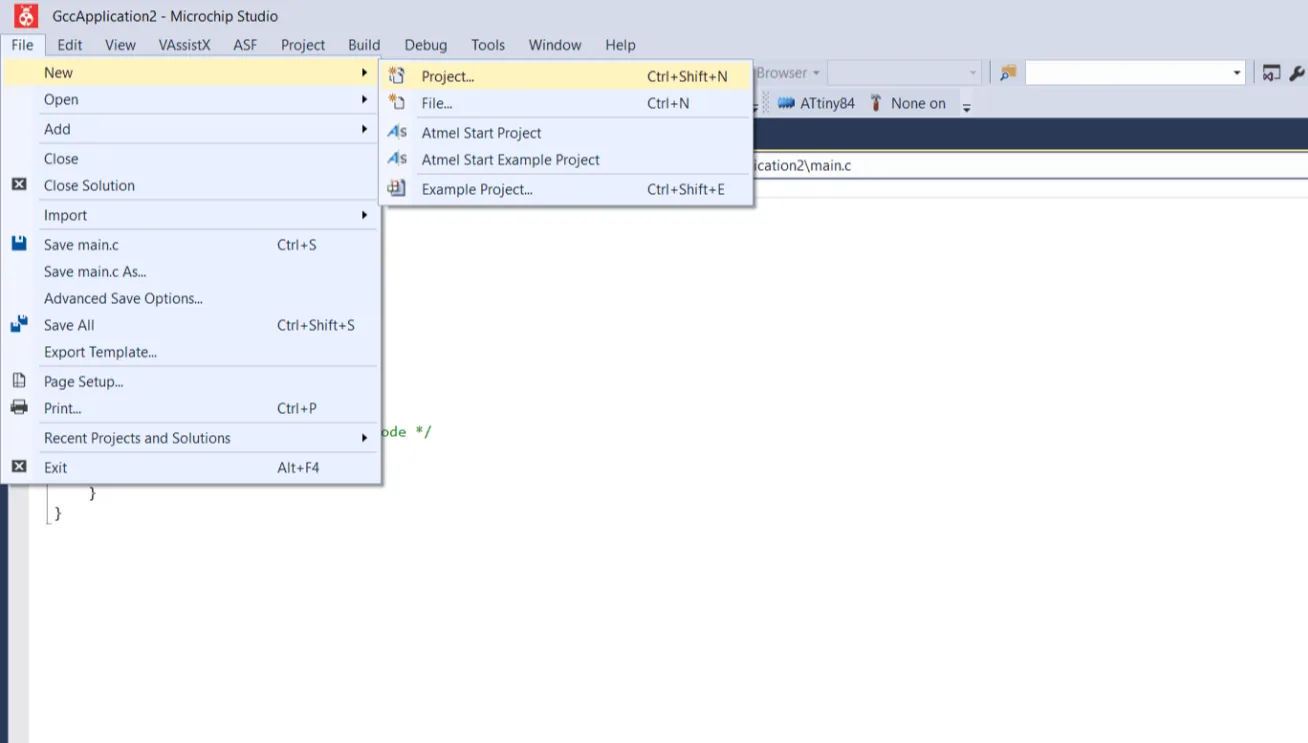Choose Export Template...
The width and height of the screenshot is (1308, 743).
[190, 352]
